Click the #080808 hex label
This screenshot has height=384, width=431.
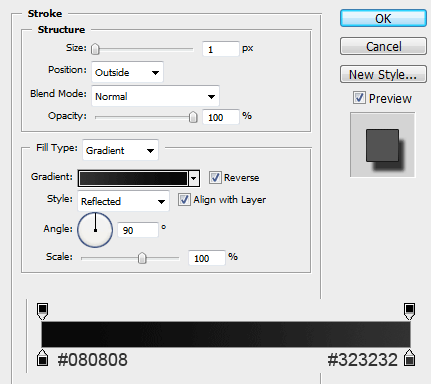coord(92,360)
